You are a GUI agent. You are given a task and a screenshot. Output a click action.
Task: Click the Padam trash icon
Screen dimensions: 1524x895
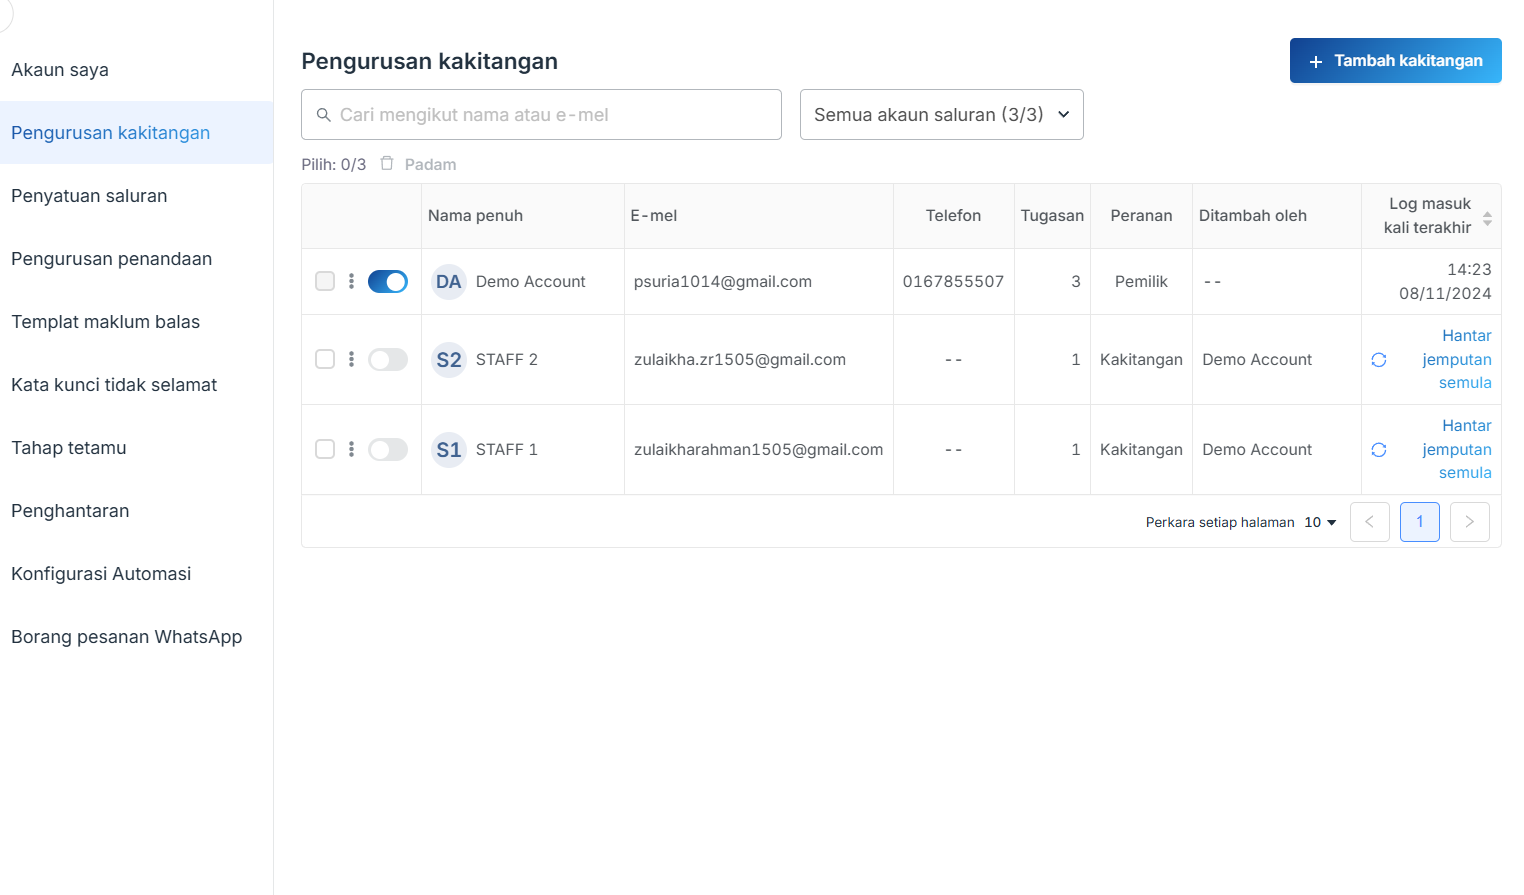coord(387,164)
